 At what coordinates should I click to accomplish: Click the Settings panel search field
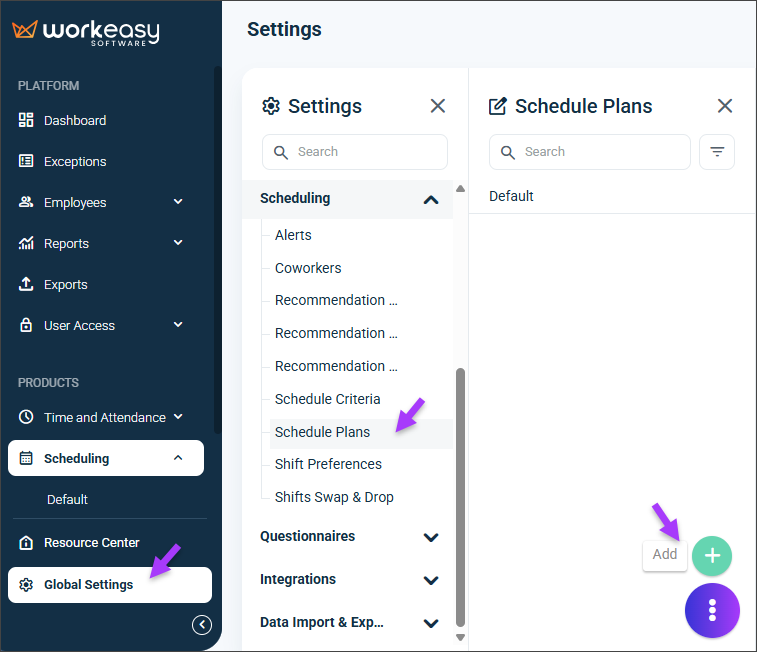[355, 152]
